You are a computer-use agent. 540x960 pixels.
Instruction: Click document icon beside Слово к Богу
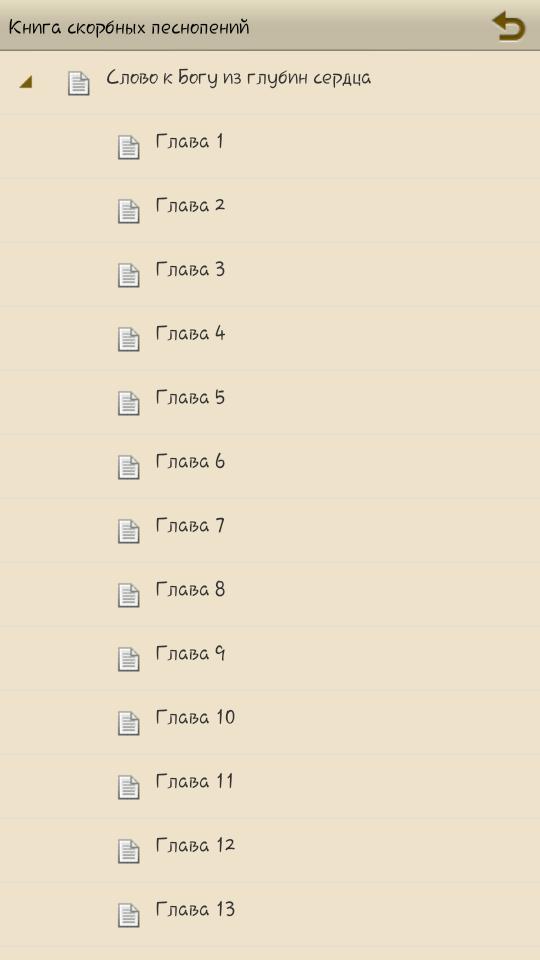tap(78, 83)
